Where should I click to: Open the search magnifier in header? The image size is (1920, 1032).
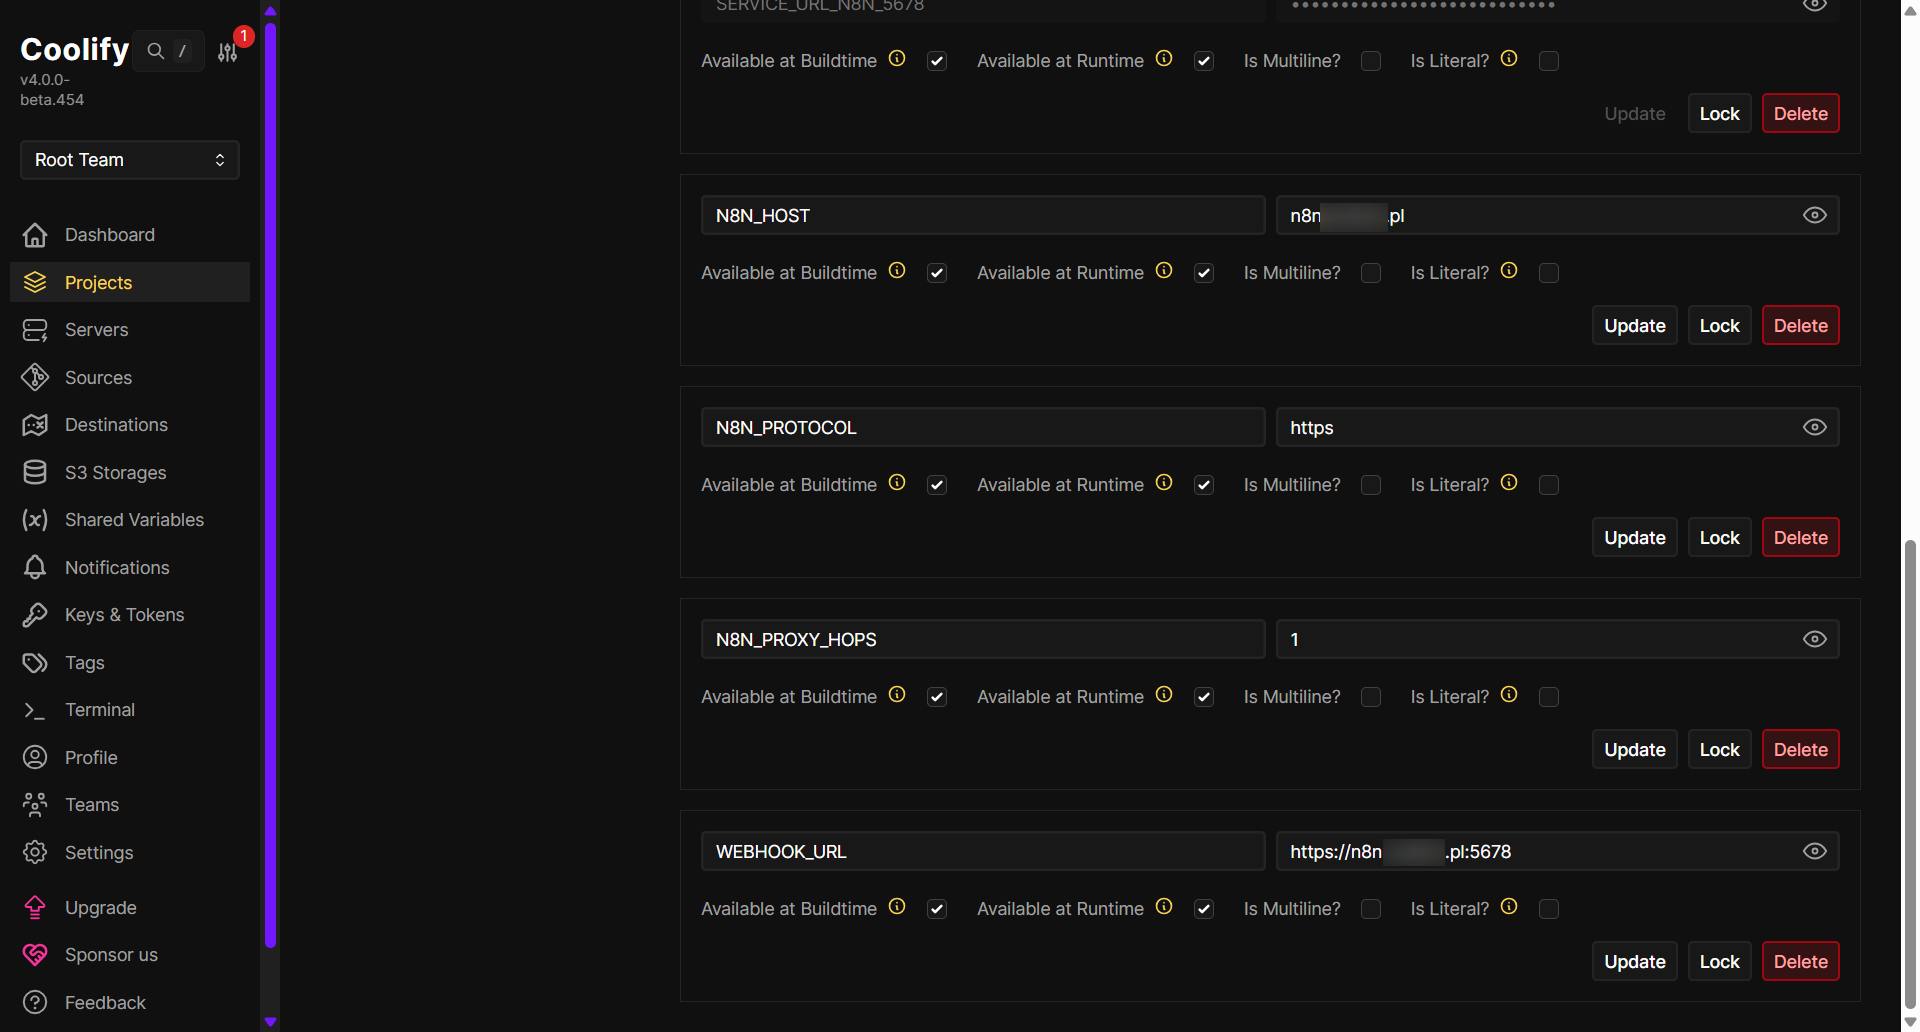pos(156,51)
